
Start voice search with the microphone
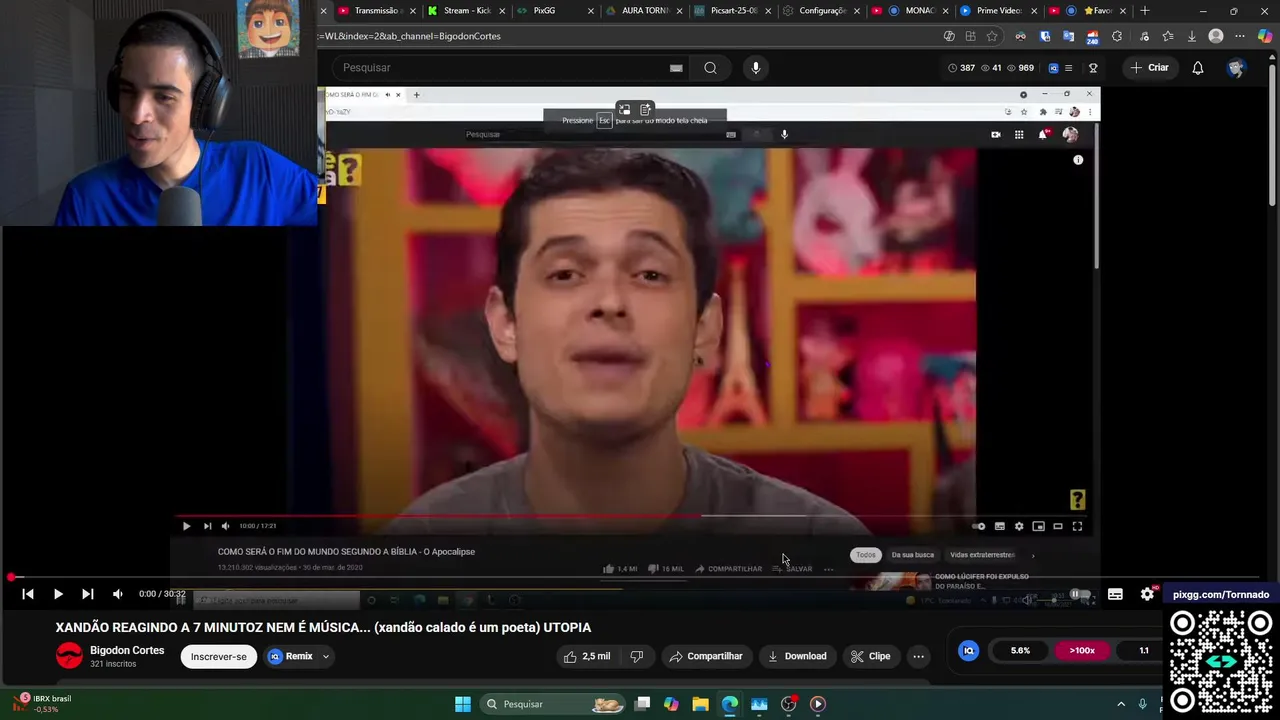point(756,68)
